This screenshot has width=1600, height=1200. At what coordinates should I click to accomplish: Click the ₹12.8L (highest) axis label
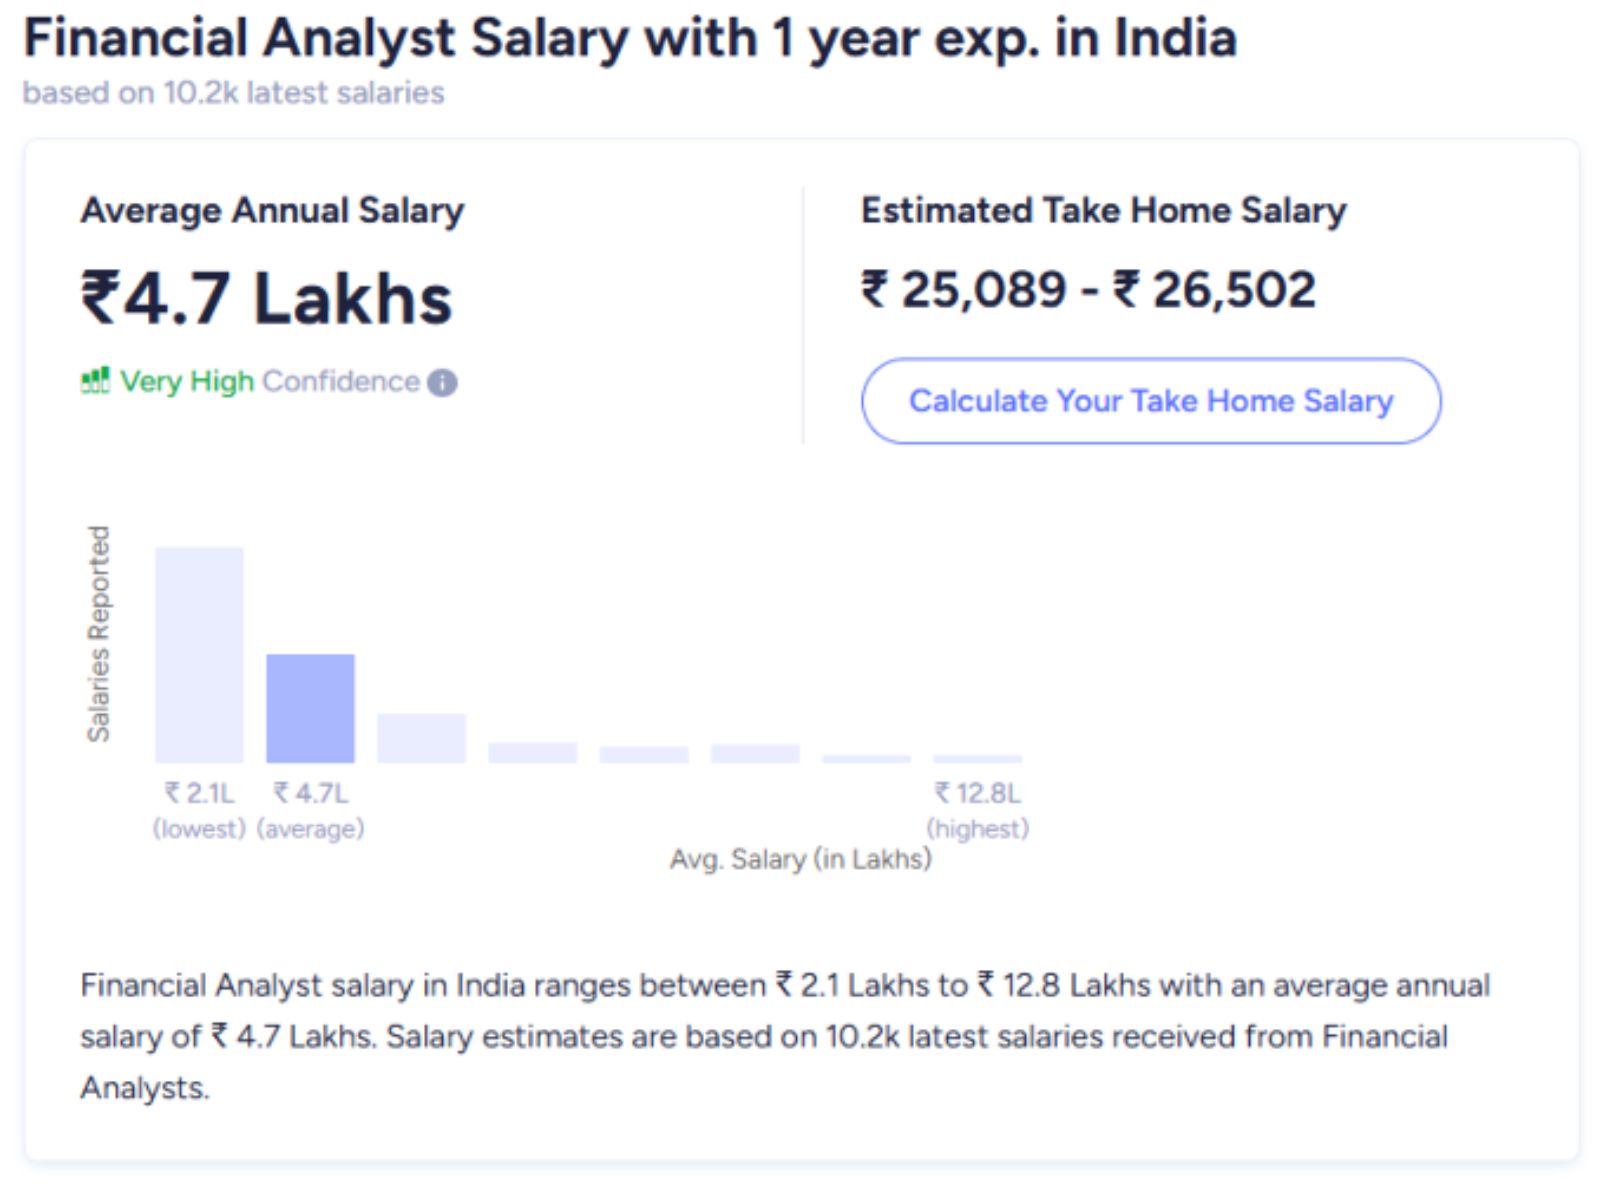tap(977, 810)
